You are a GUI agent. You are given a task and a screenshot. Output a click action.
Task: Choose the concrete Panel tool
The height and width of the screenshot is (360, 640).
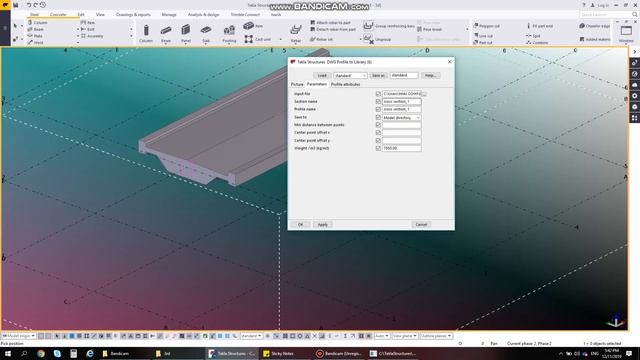(x=186, y=30)
